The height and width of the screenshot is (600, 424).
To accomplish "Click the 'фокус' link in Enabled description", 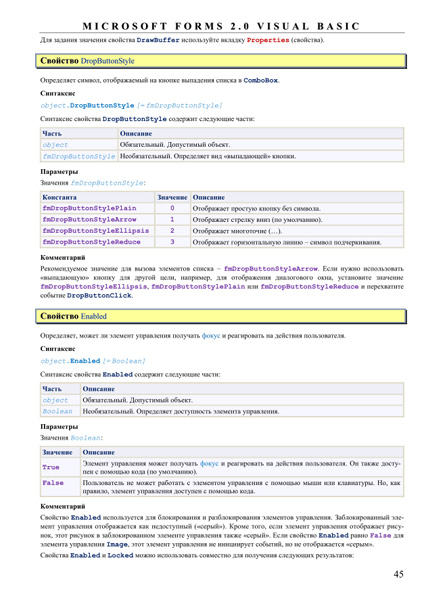I will pyautogui.click(x=211, y=336).
